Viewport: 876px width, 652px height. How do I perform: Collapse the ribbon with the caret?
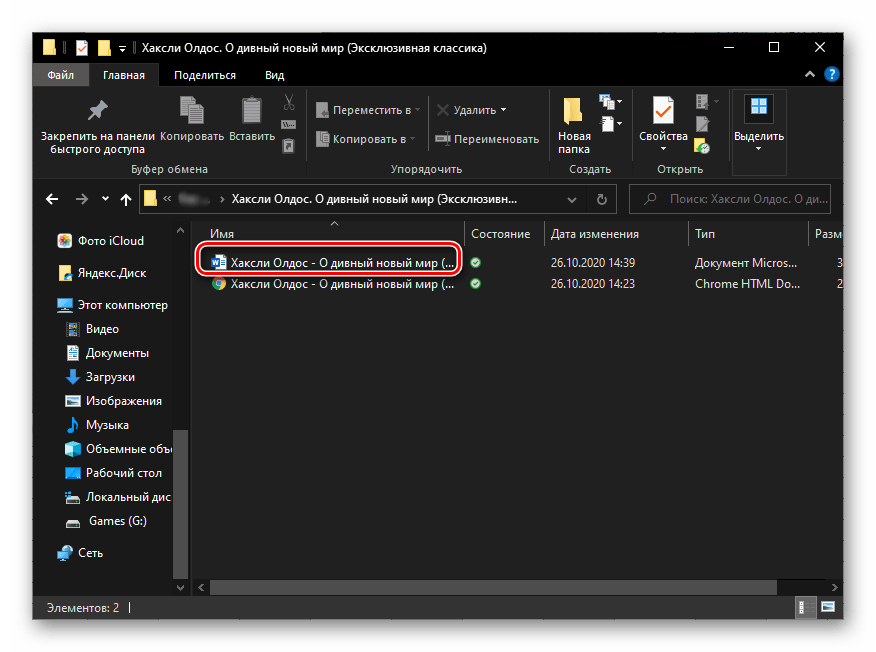click(810, 74)
